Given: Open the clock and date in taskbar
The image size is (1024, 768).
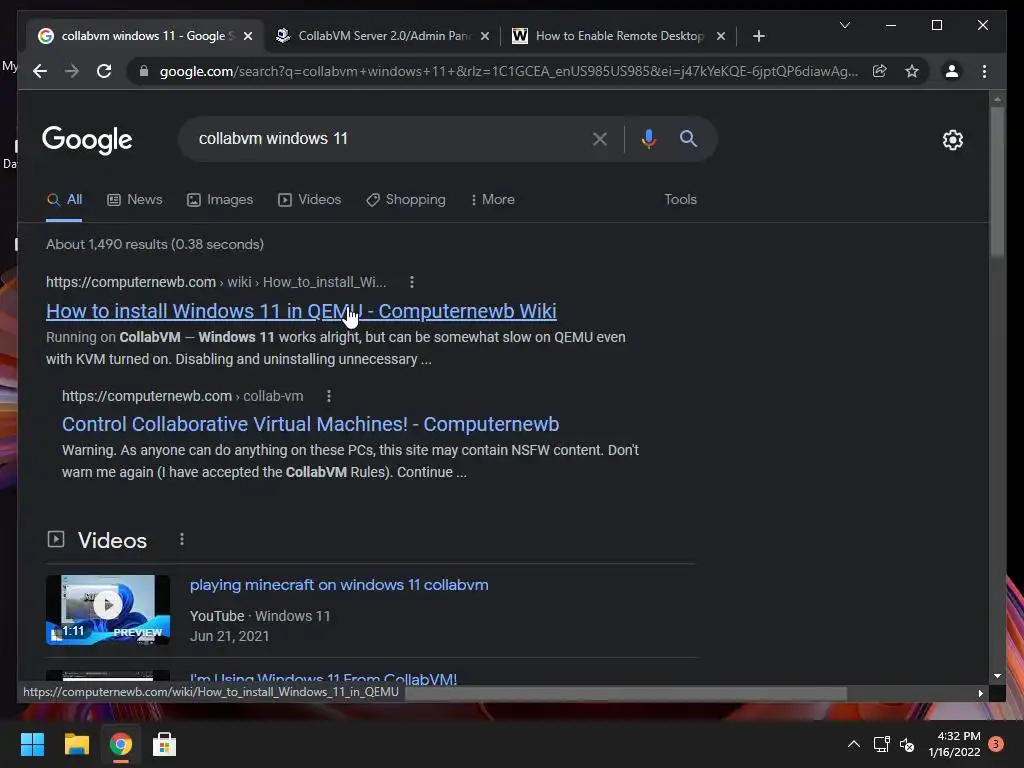Looking at the screenshot, I should tap(954, 744).
